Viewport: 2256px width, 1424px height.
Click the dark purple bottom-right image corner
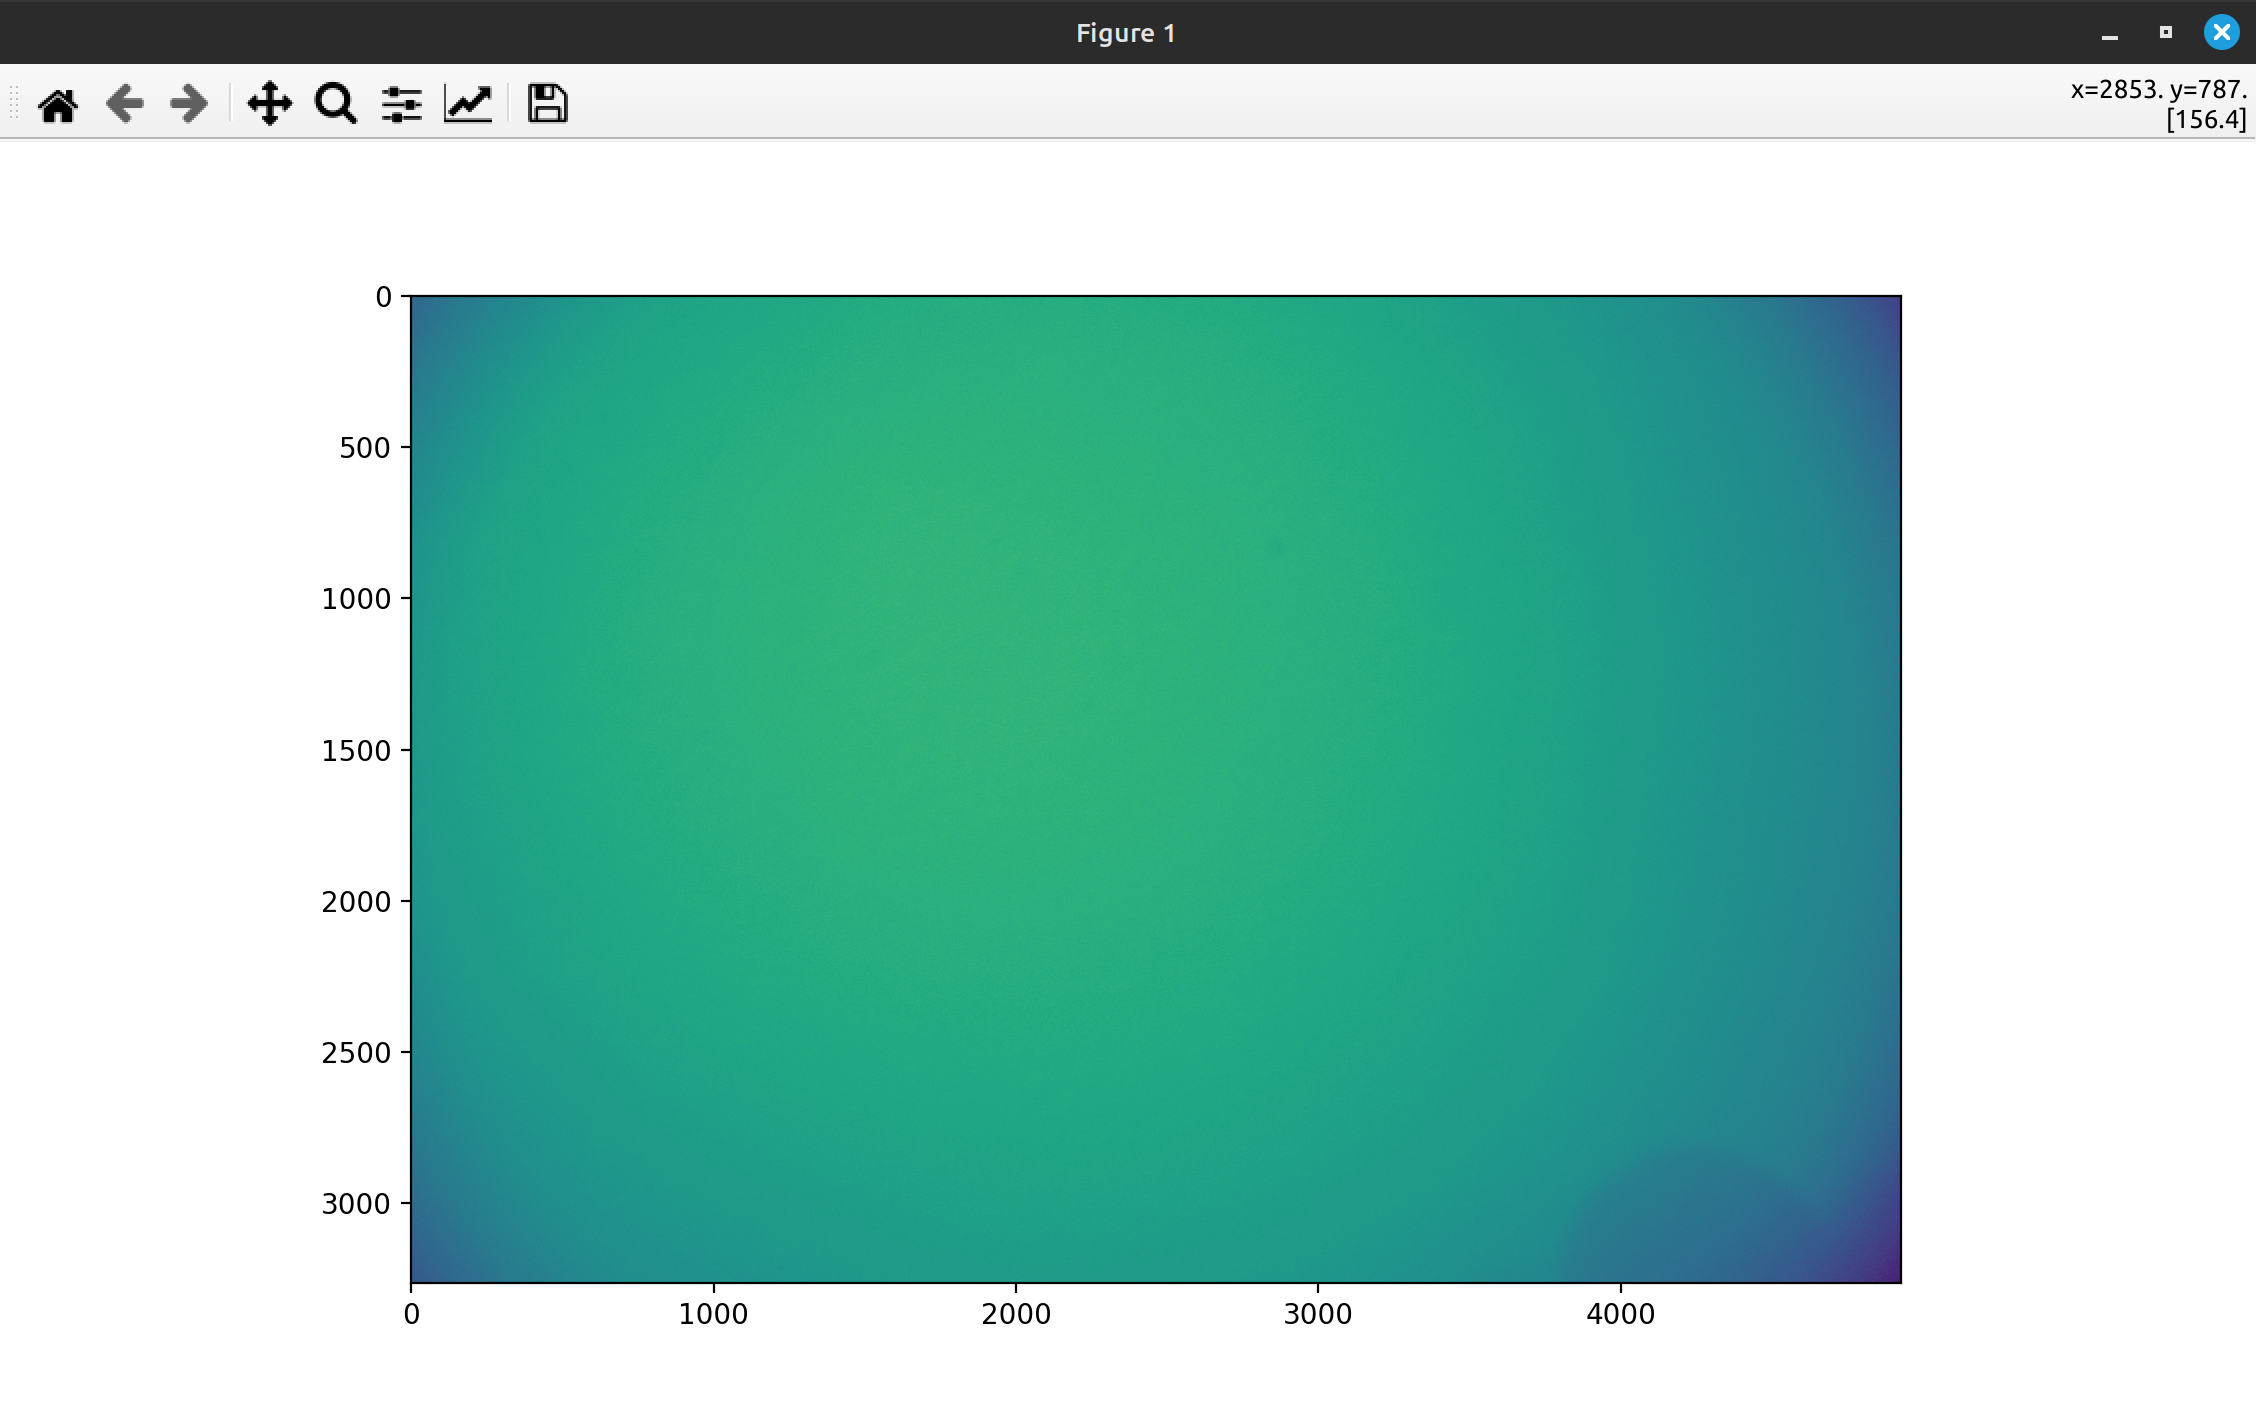point(1888,1270)
